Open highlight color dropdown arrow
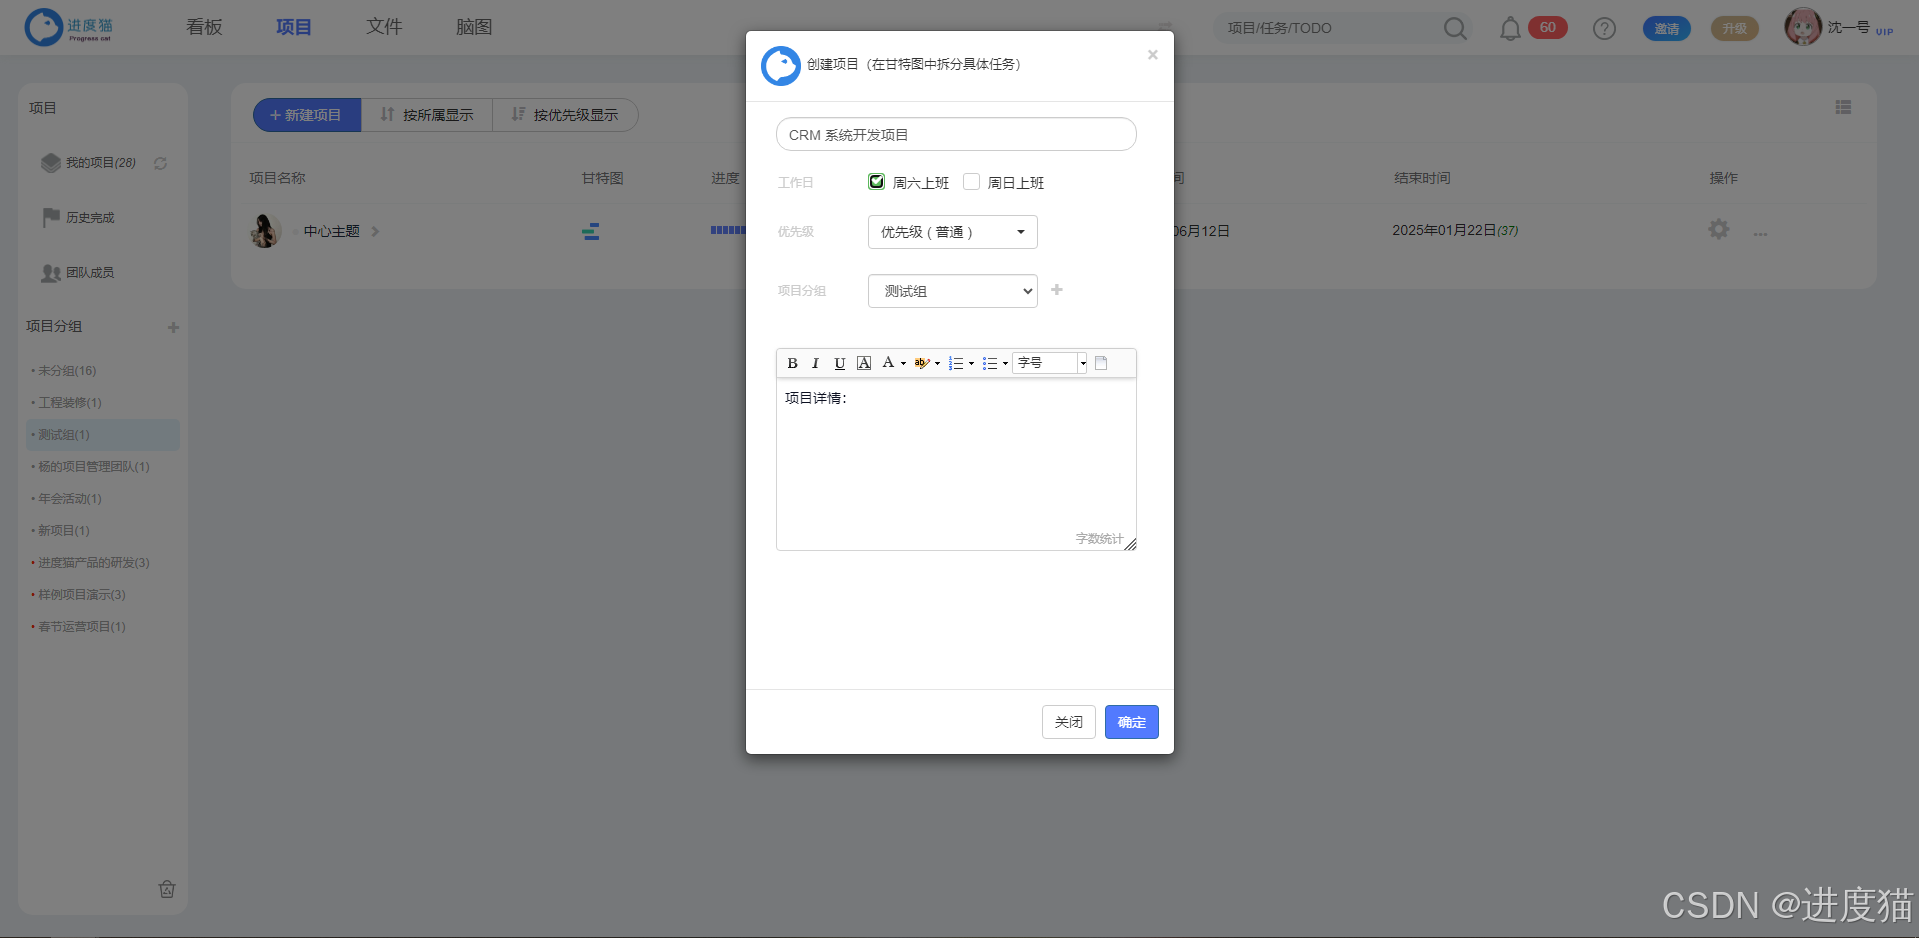Image resolution: width=1919 pixels, height=938 pixels. point(937,363)
